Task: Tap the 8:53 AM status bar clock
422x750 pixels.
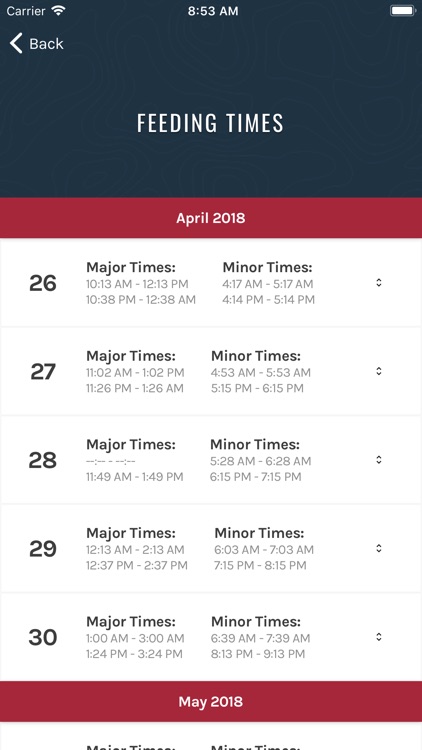Action: [x=213, y=11]
